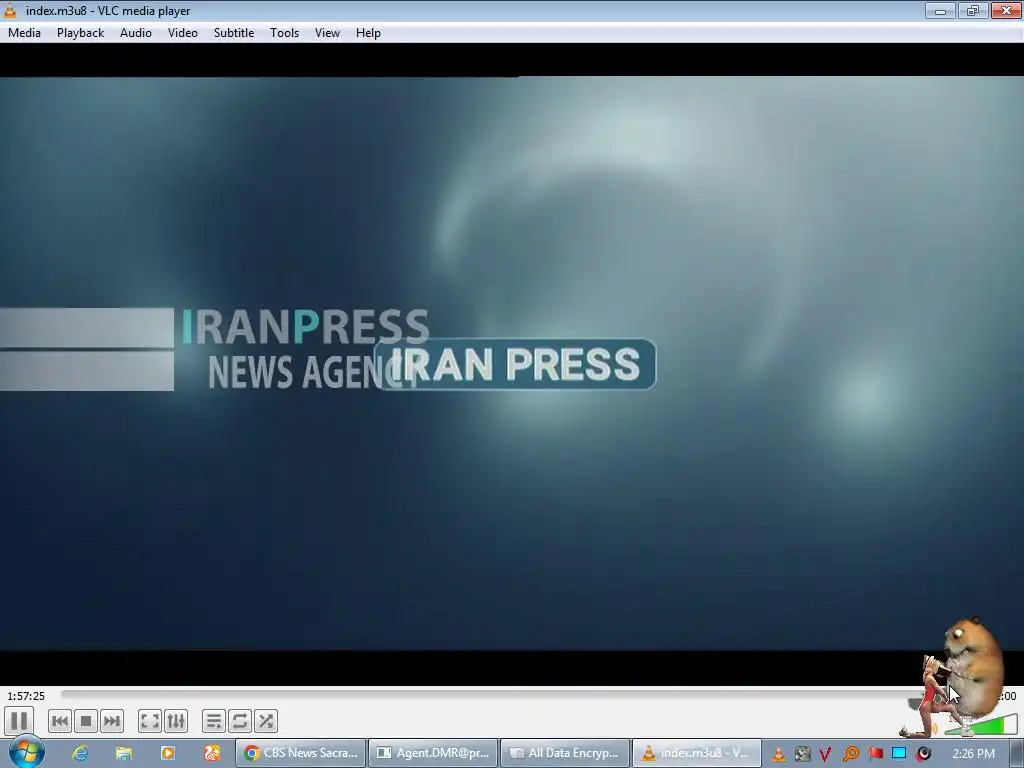The image size is (1024, 768).
Task: Toggle fullscreen video mode
Action: [150, 721]
